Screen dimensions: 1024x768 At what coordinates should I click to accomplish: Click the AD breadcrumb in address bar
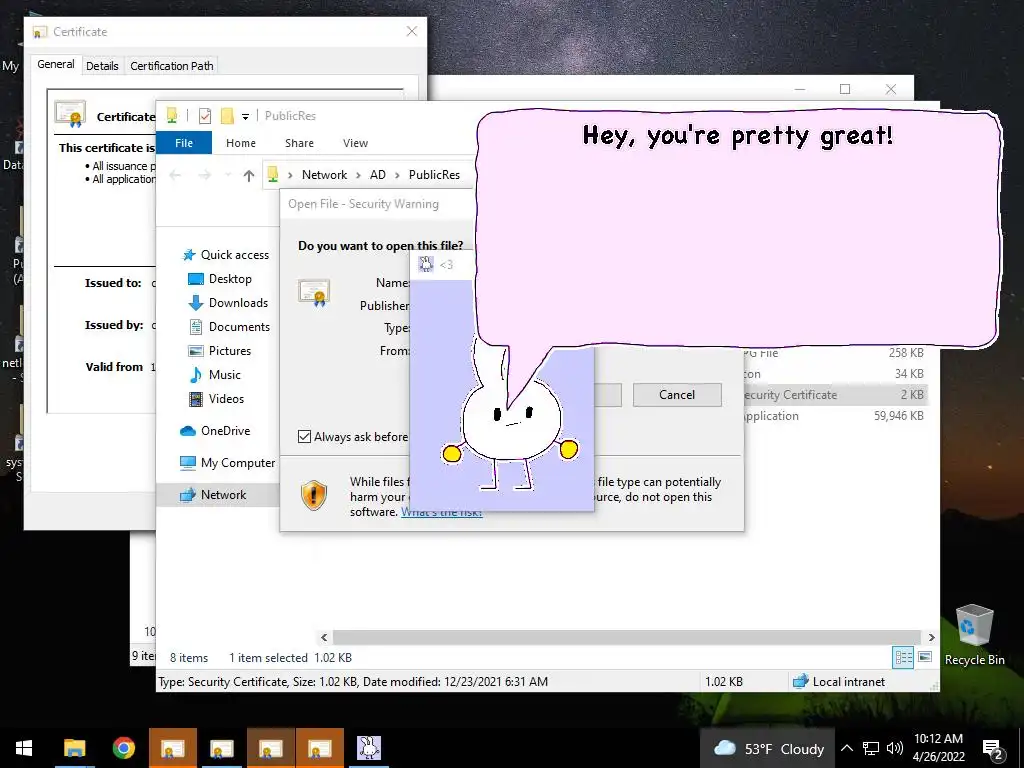pyautogui.click(x=377, y=175)
